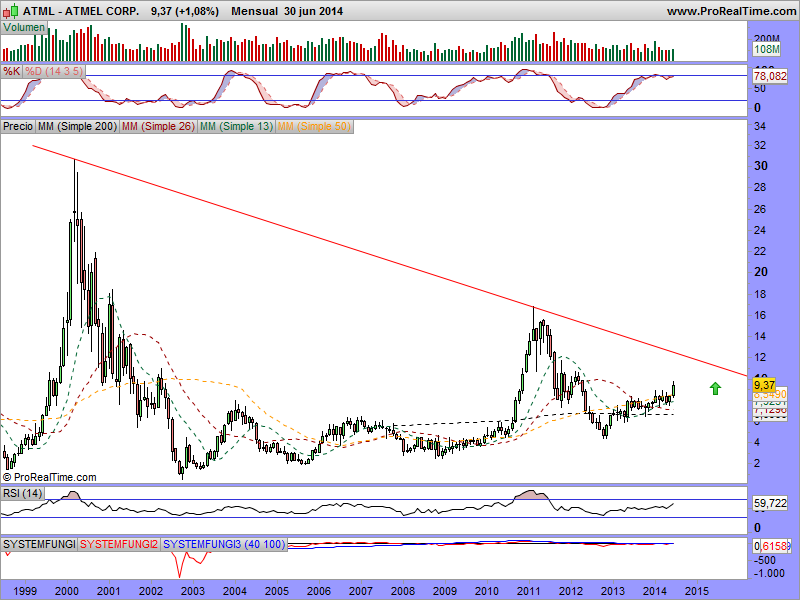This screenshot has width=800, height=600.
Task: Click the 2009 label on the time axis
Action: [x=444, y=591]
